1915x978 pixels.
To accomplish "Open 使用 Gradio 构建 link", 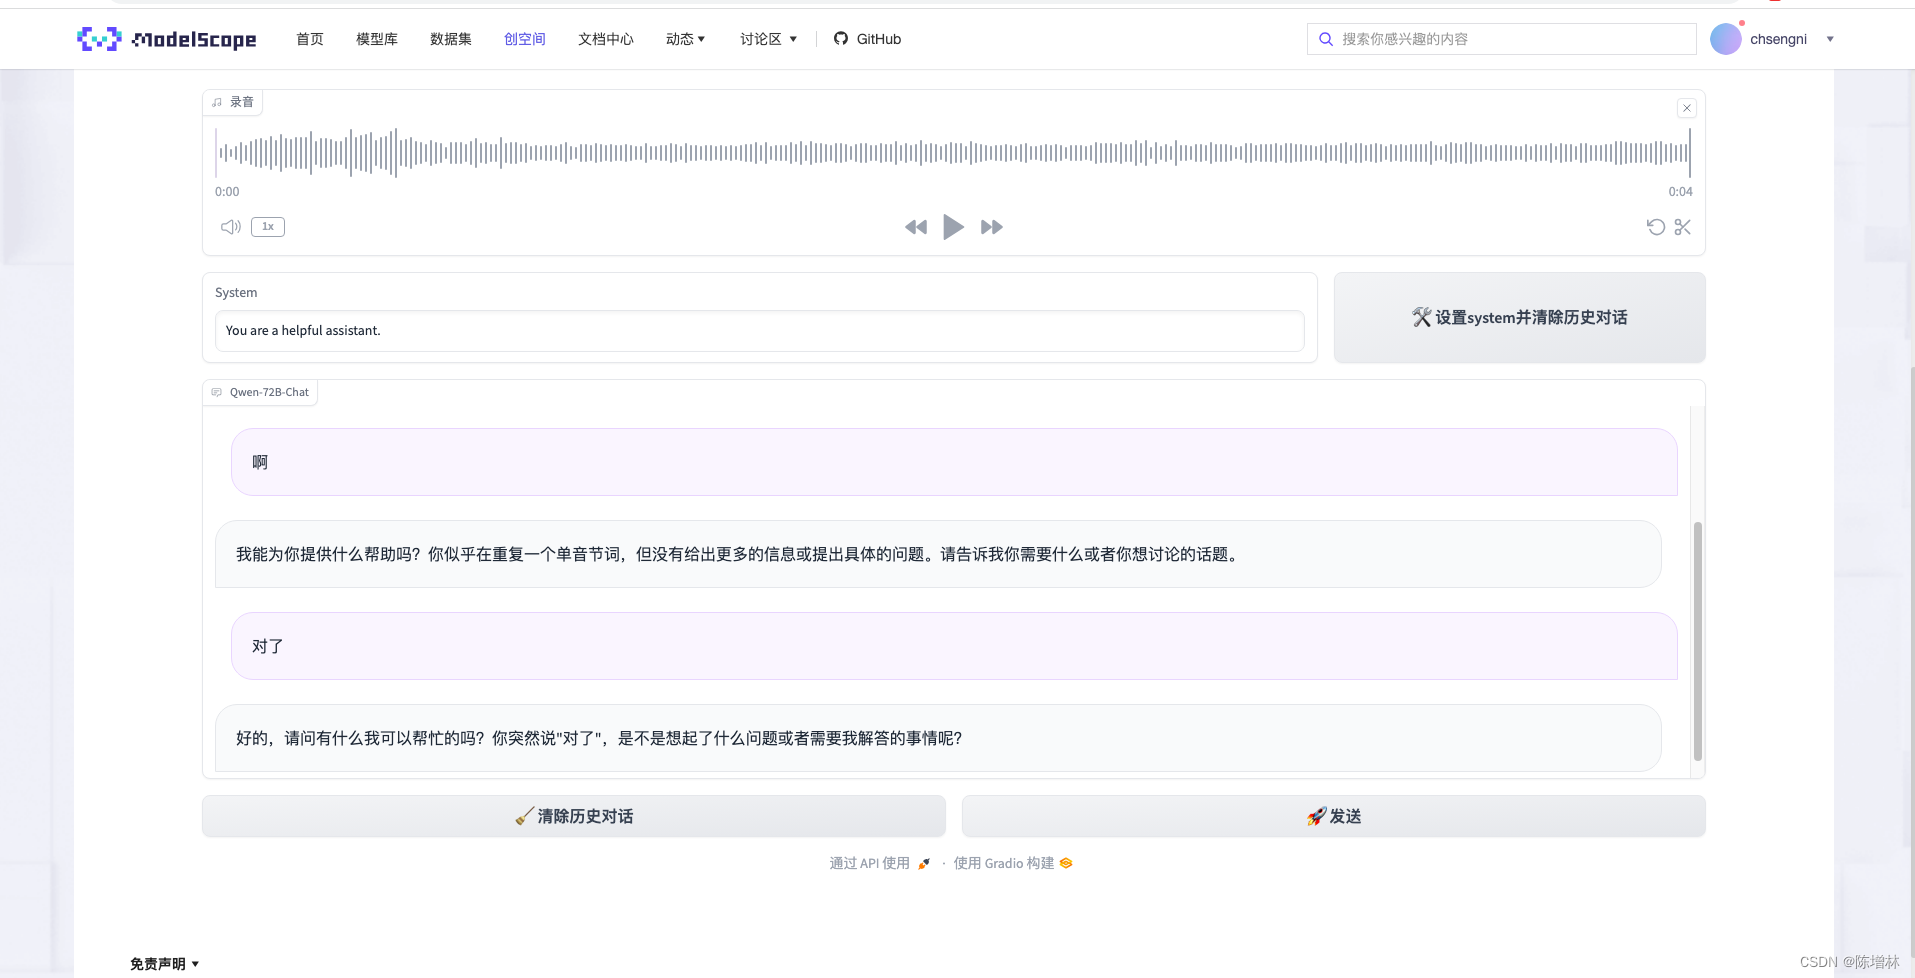I will 1013,863.
